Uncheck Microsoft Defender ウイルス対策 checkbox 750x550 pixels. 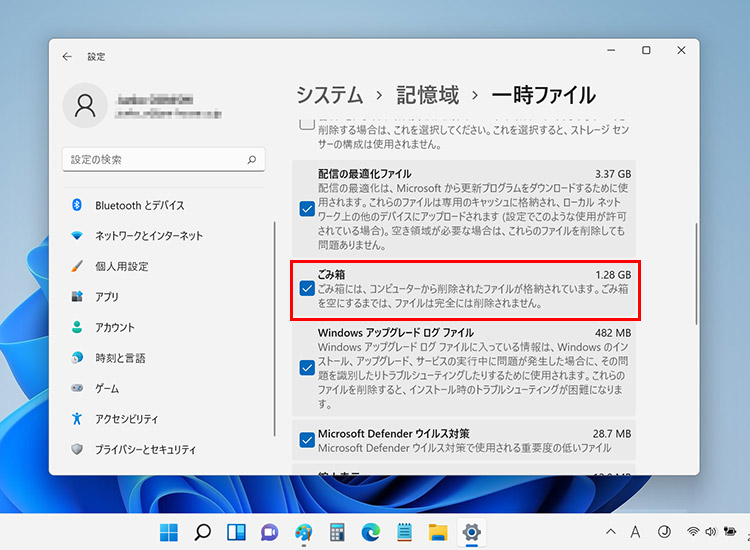click(307, 439)
